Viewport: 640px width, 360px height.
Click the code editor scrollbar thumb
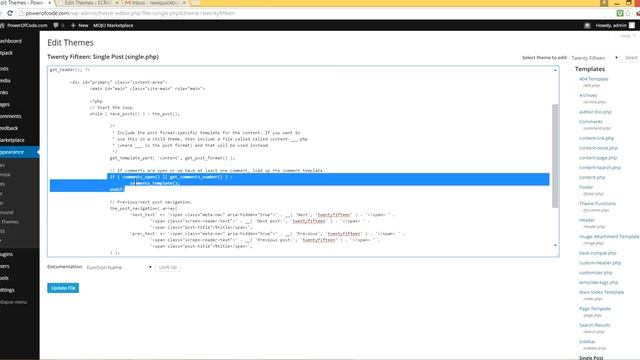click(x=555, y=156)
